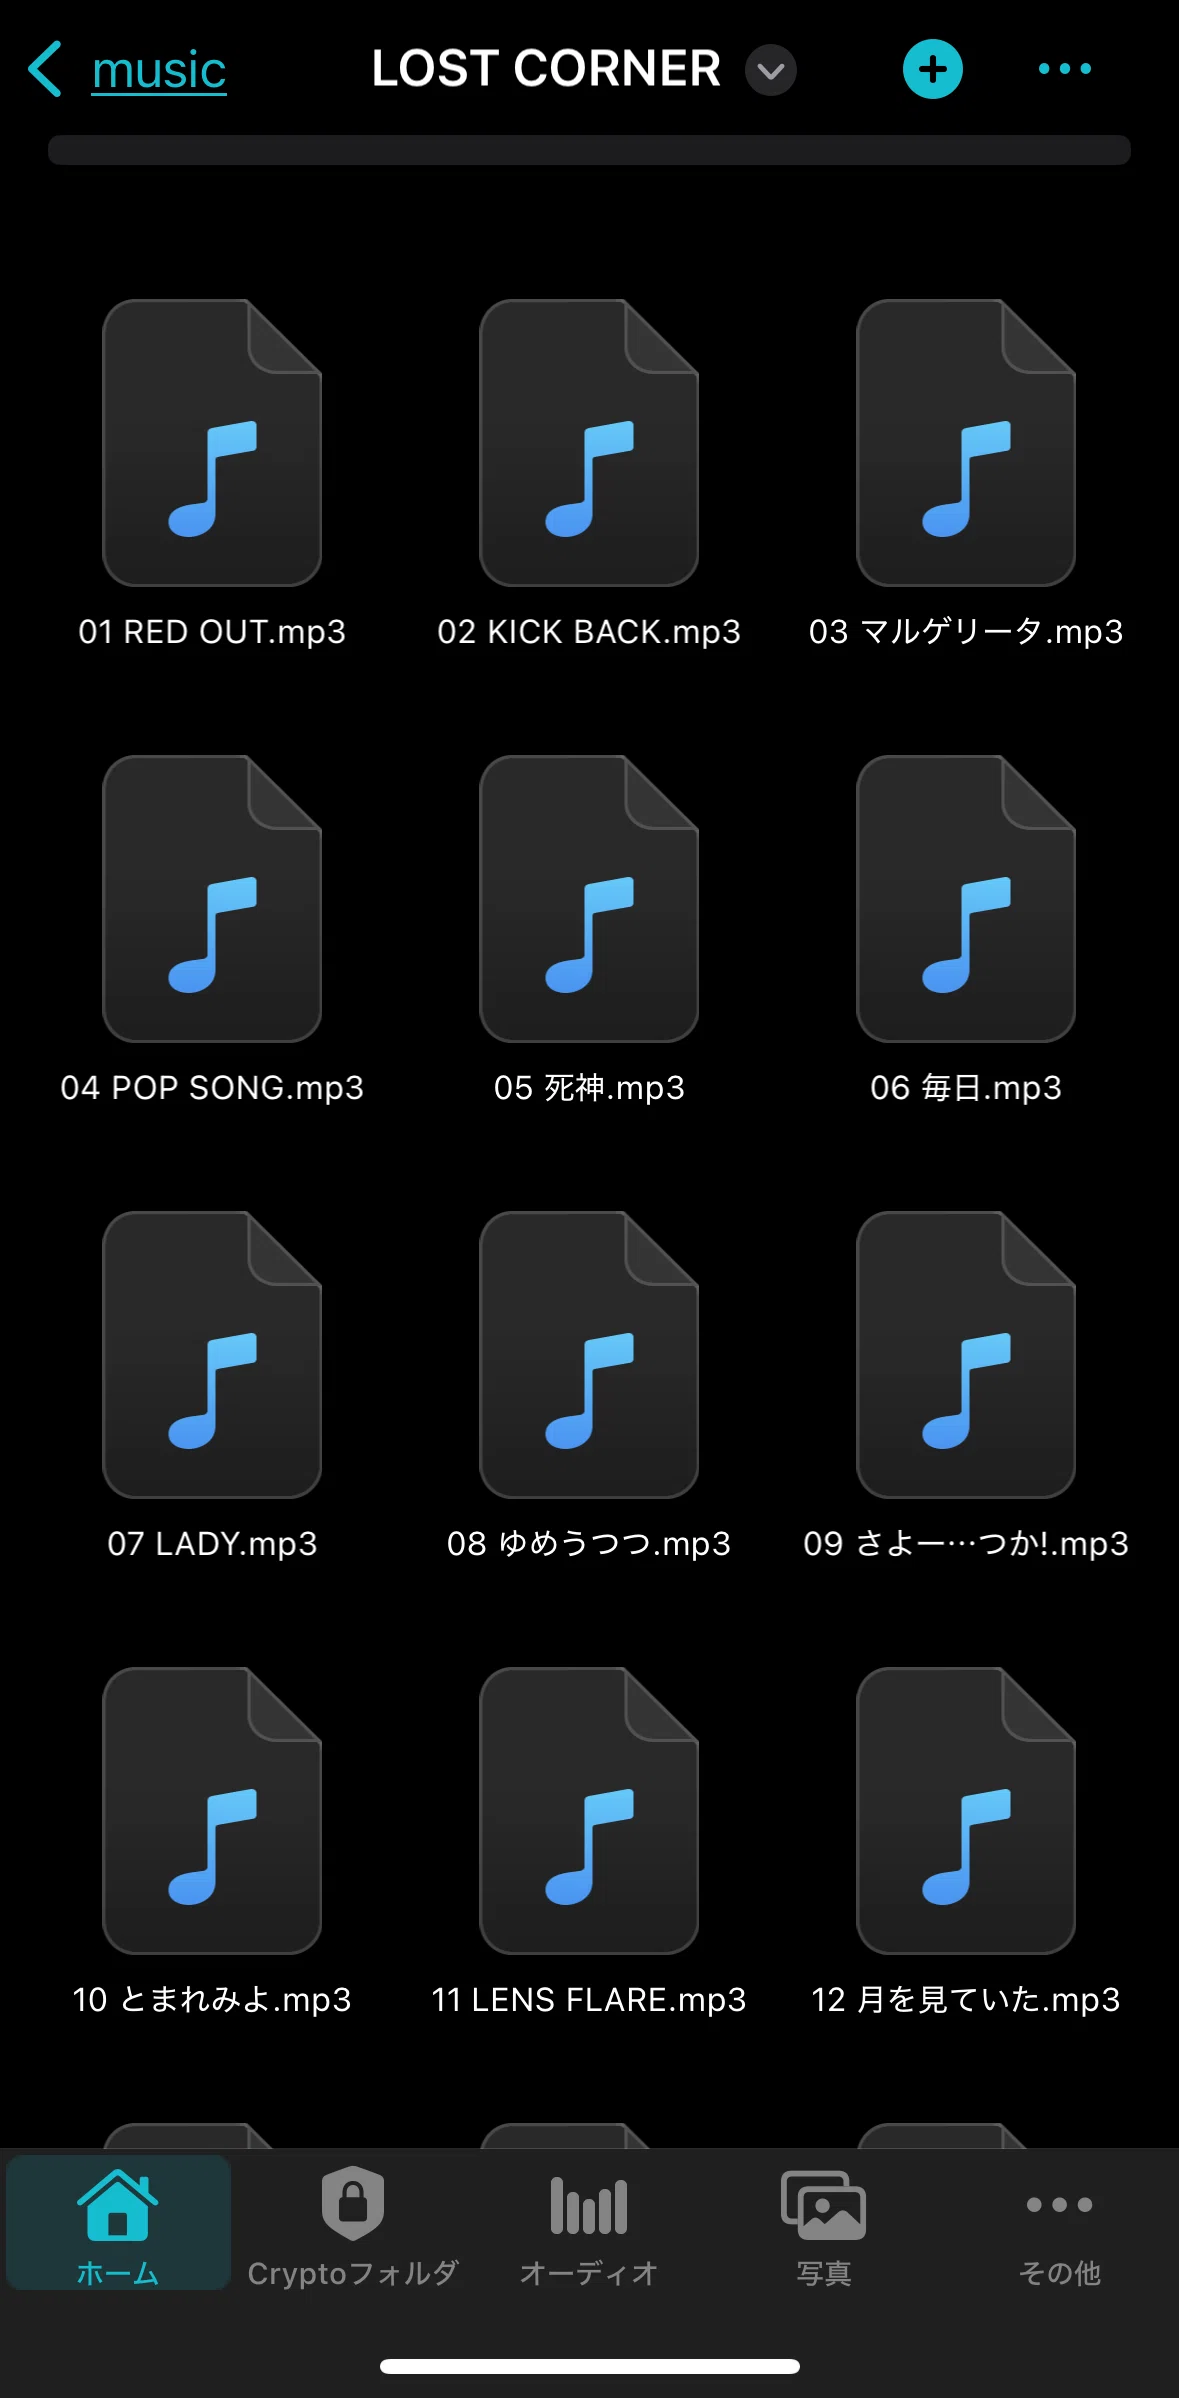Go back with the left chevron arrow

coord(45,69)
